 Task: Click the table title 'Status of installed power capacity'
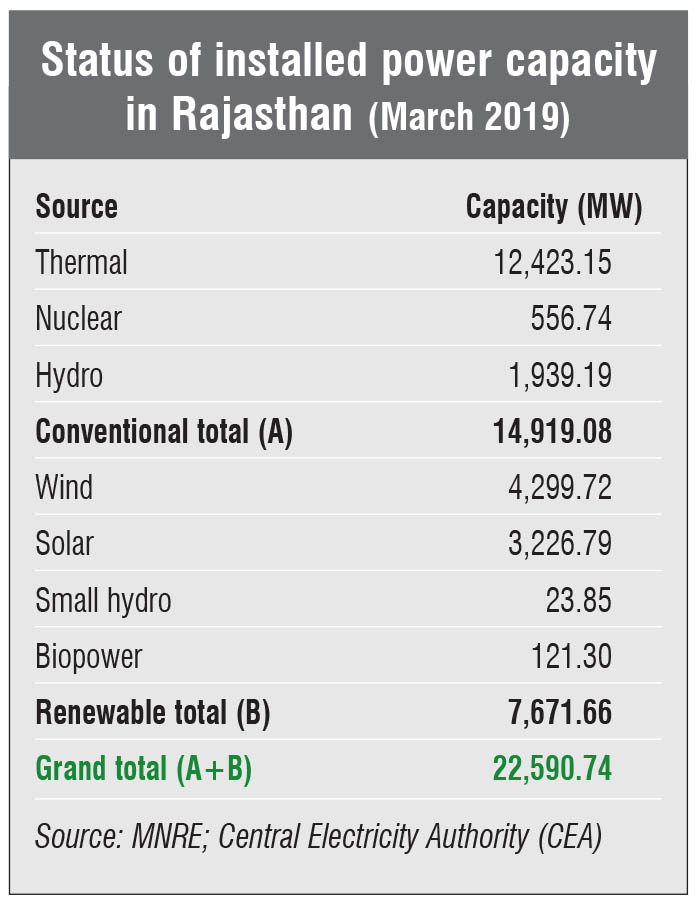[348, 63]
